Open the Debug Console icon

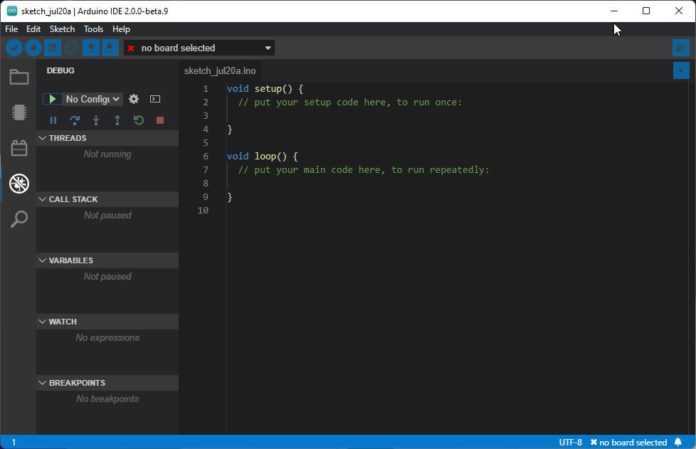pos(155,99)
